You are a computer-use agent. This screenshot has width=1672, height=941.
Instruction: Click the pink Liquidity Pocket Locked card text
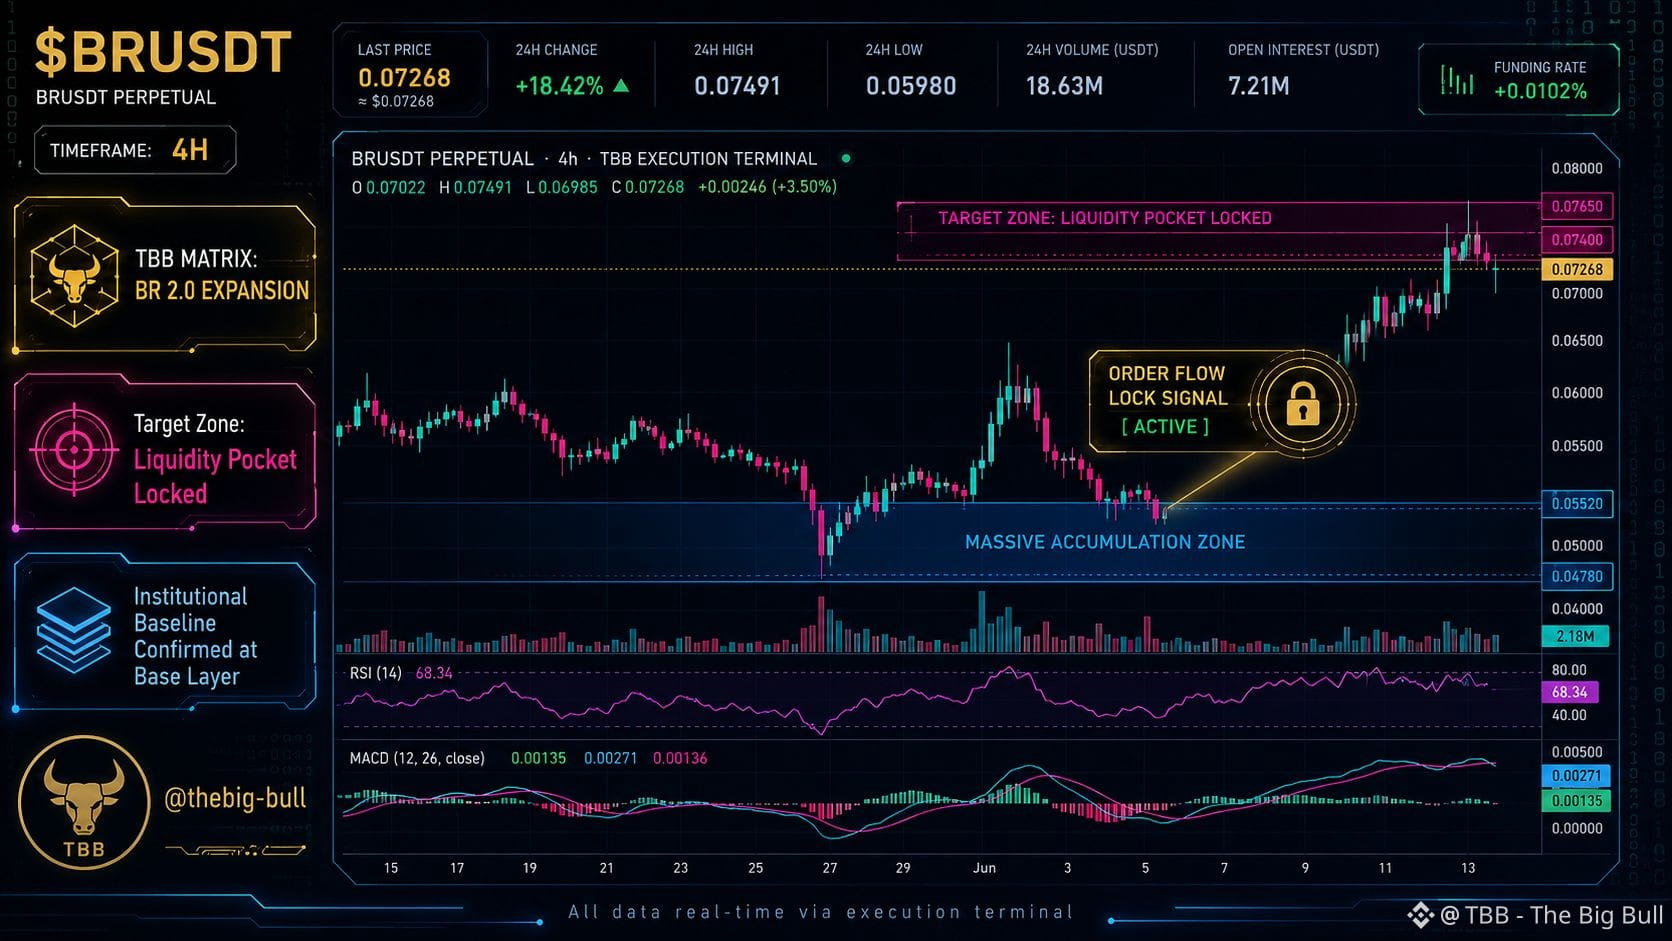click(x=215, y=476)
